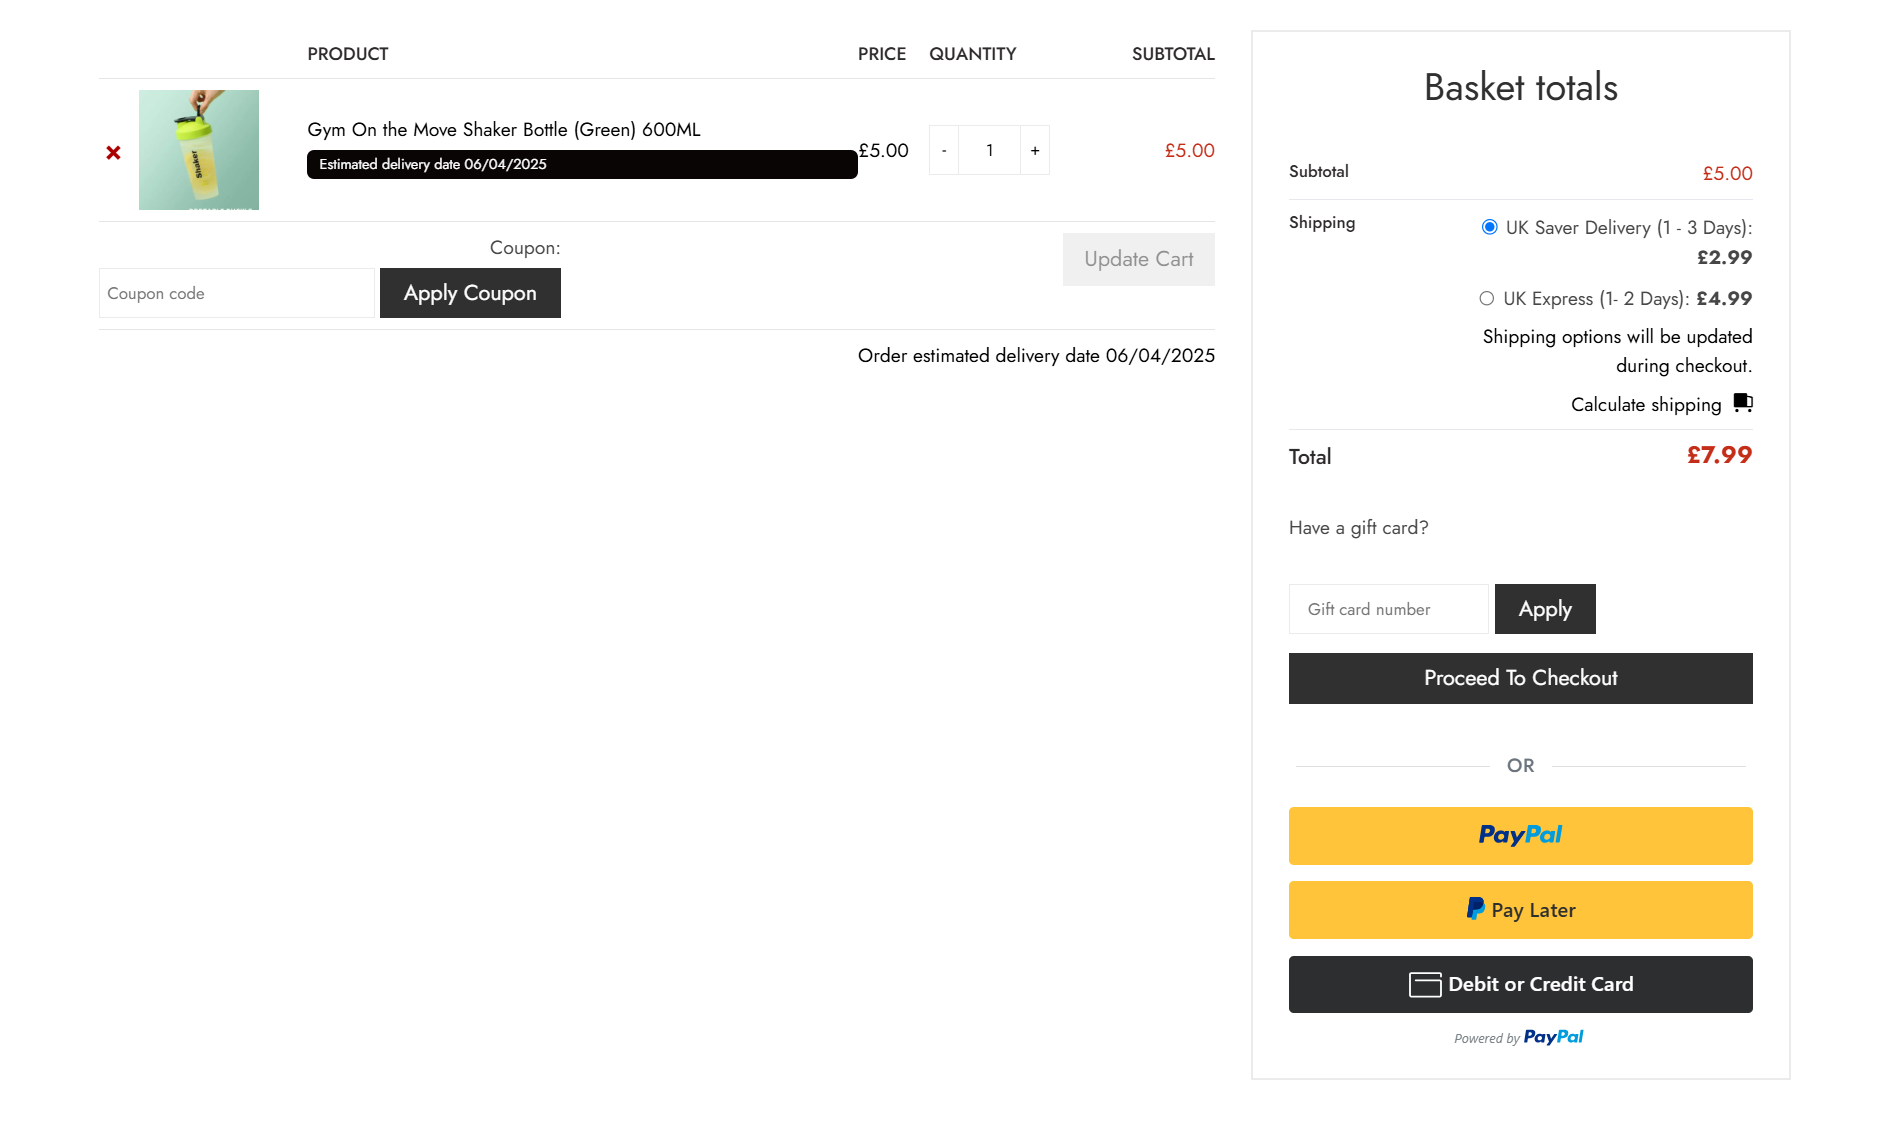Click the Update Cart button

click(x=1138, y=259)
